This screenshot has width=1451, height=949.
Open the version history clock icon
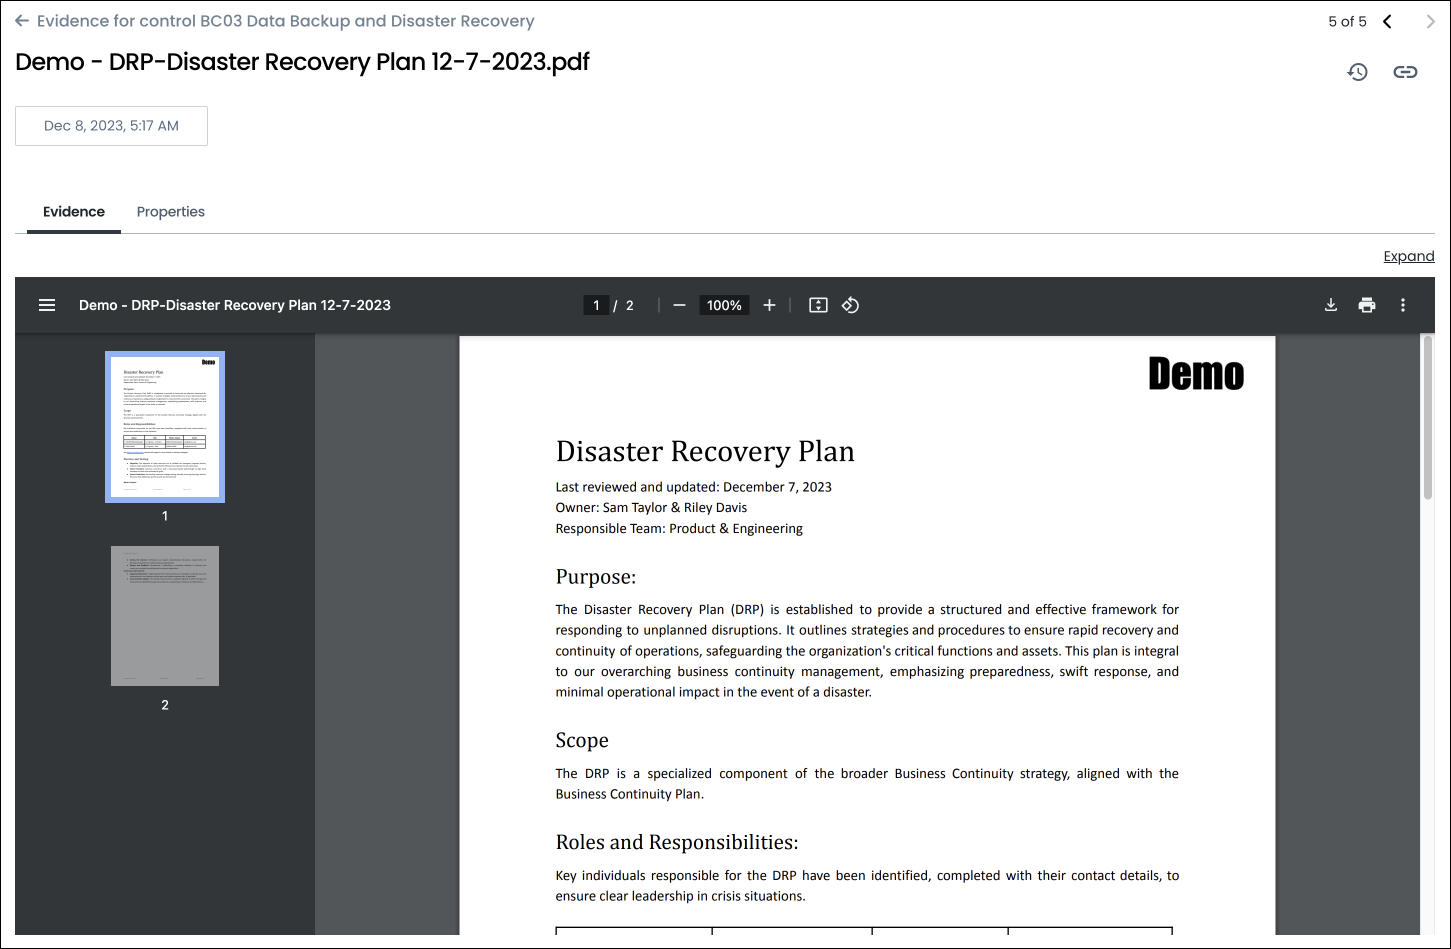point(1357,72)
